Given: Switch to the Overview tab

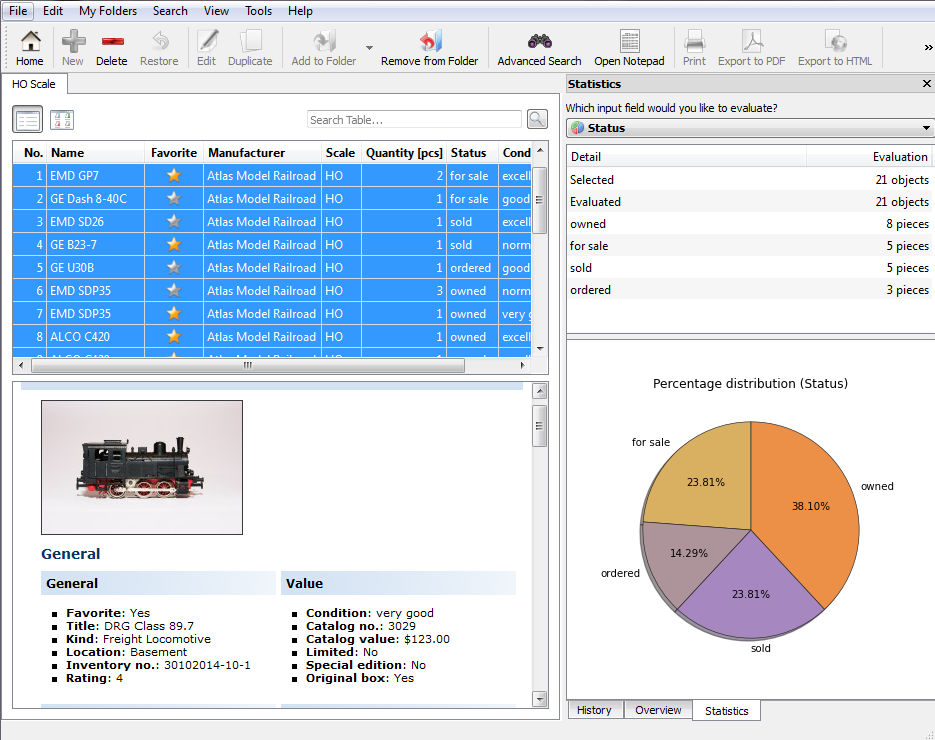Looking at the screenshot, I should point(658,710).
